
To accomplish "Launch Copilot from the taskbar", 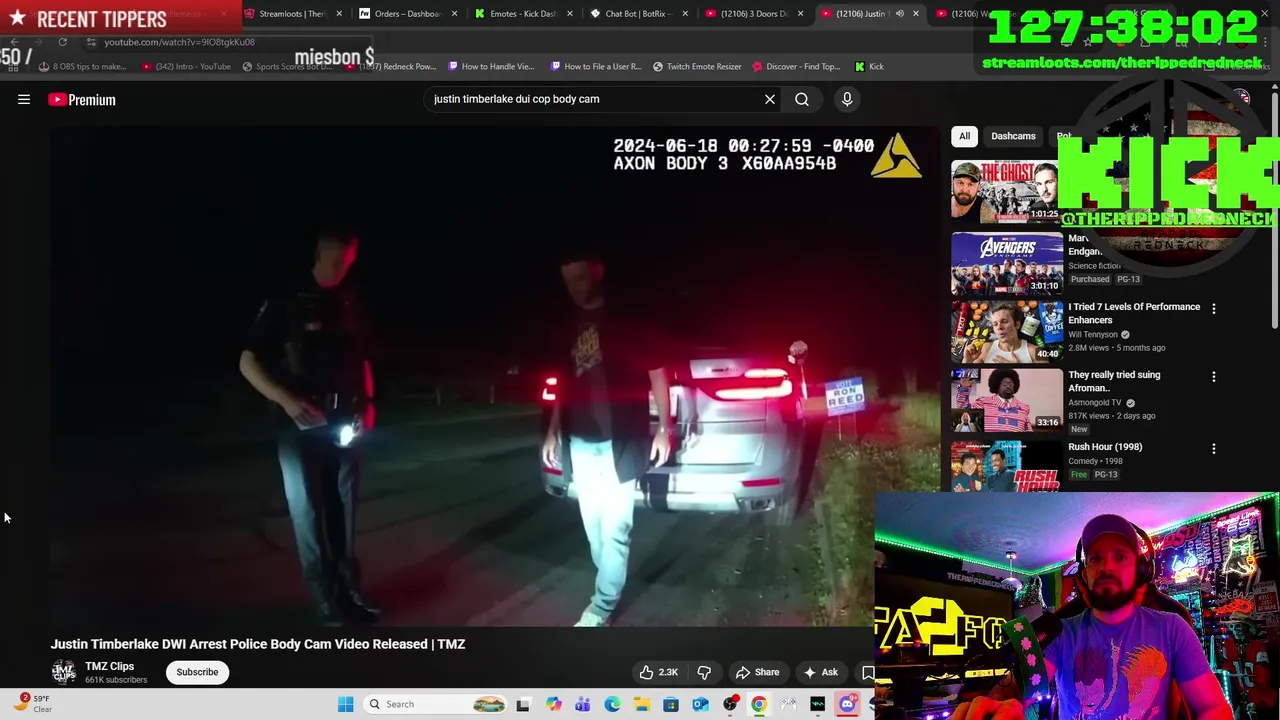I will [553, 704].
